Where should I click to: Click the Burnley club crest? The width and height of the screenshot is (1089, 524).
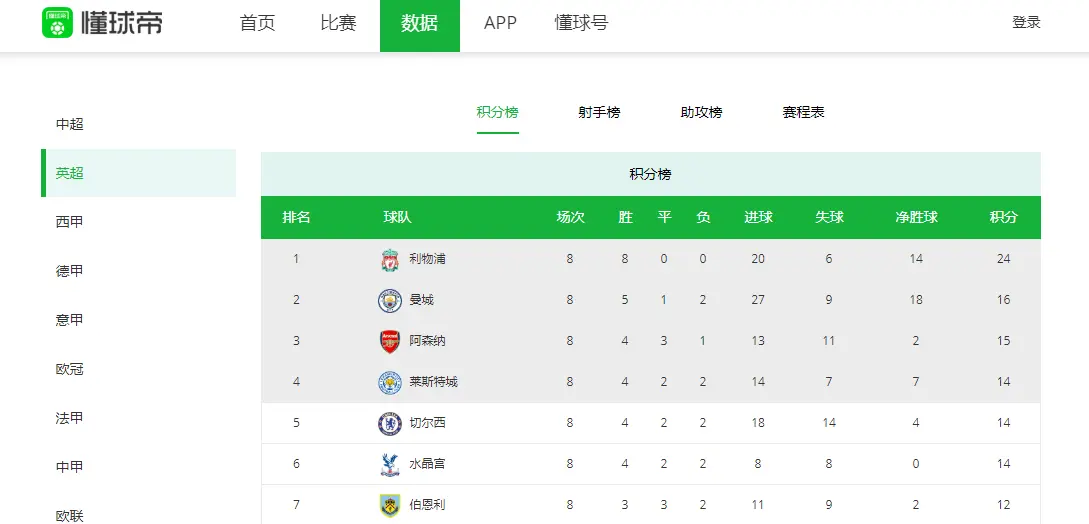click(390, 506)
